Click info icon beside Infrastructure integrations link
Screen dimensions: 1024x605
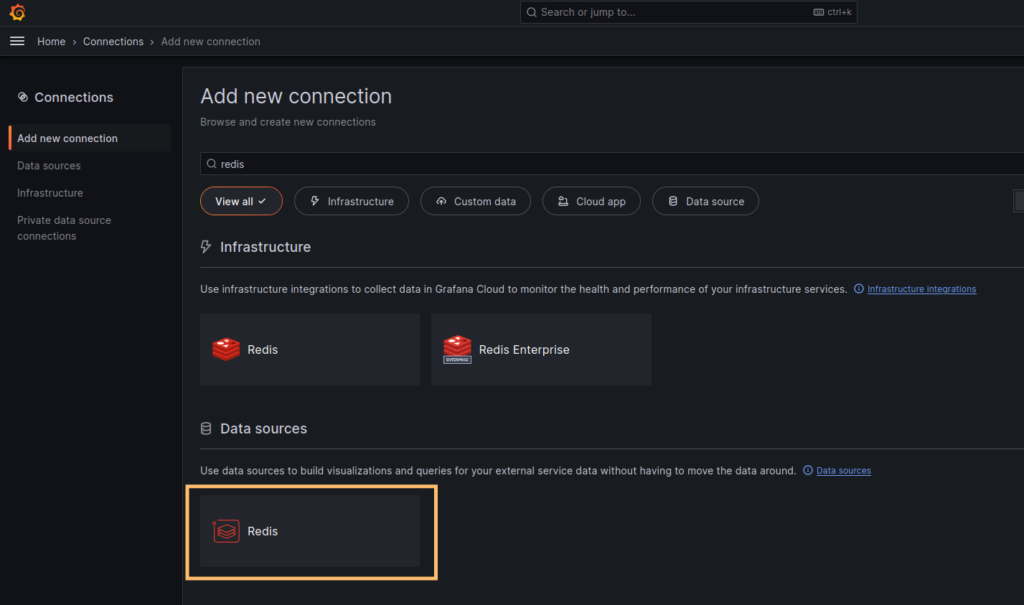tap(859, 289)
